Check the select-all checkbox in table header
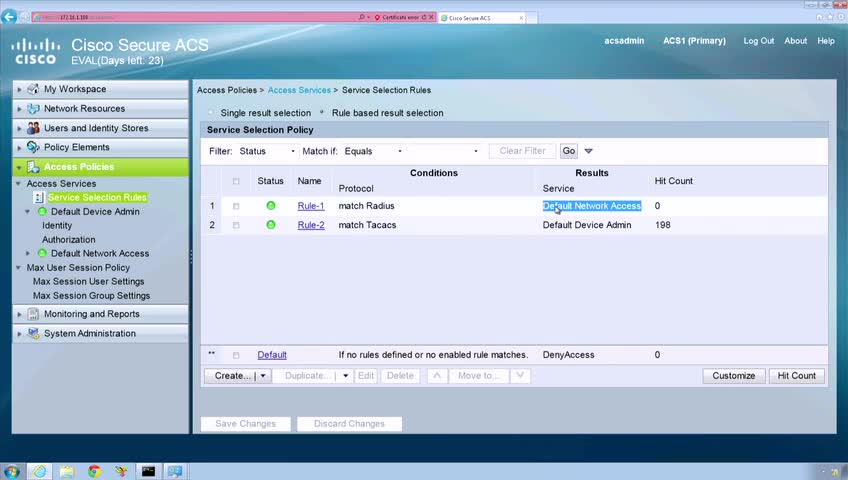The width and height of the screenshot is (848, 480). click(x=236, y=181)
